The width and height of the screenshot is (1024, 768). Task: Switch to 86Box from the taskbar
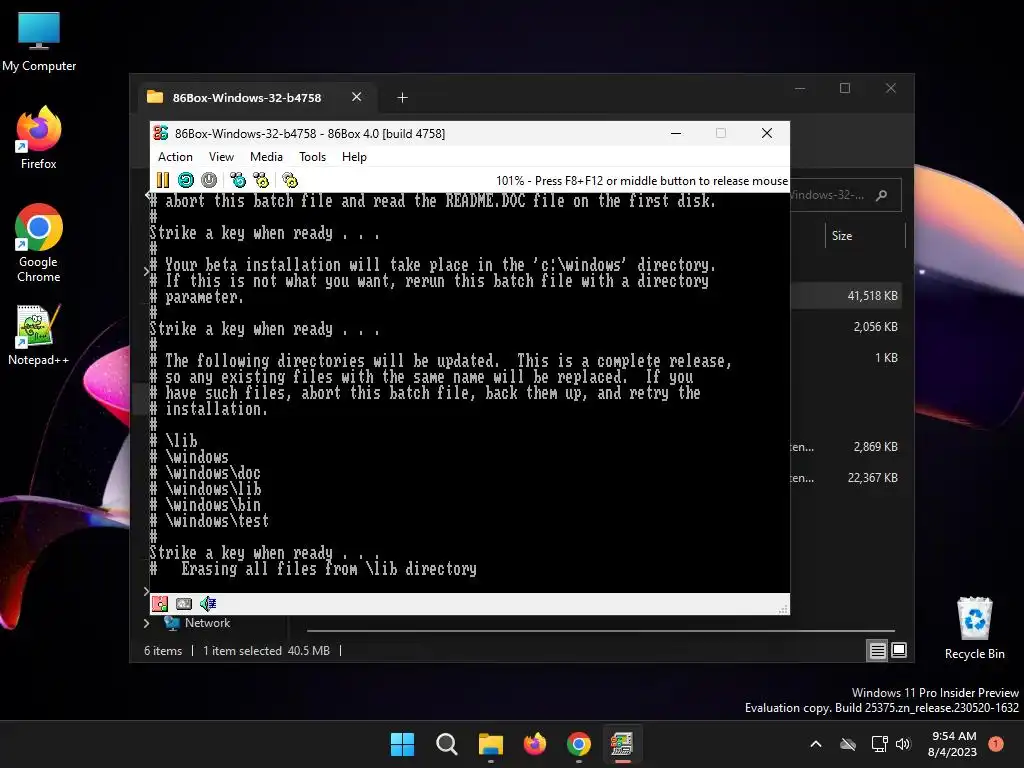click(x=622, y=744)
